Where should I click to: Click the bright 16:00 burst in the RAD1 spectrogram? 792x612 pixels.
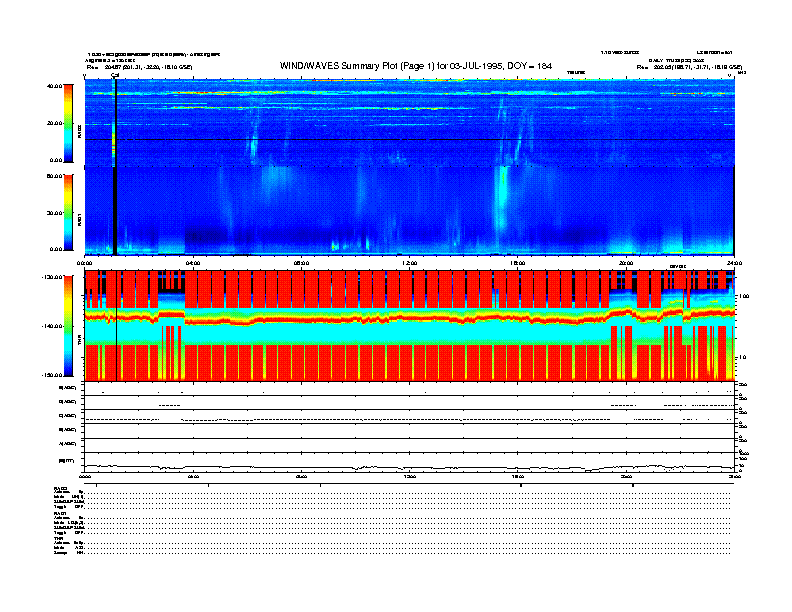click(502, 199)
